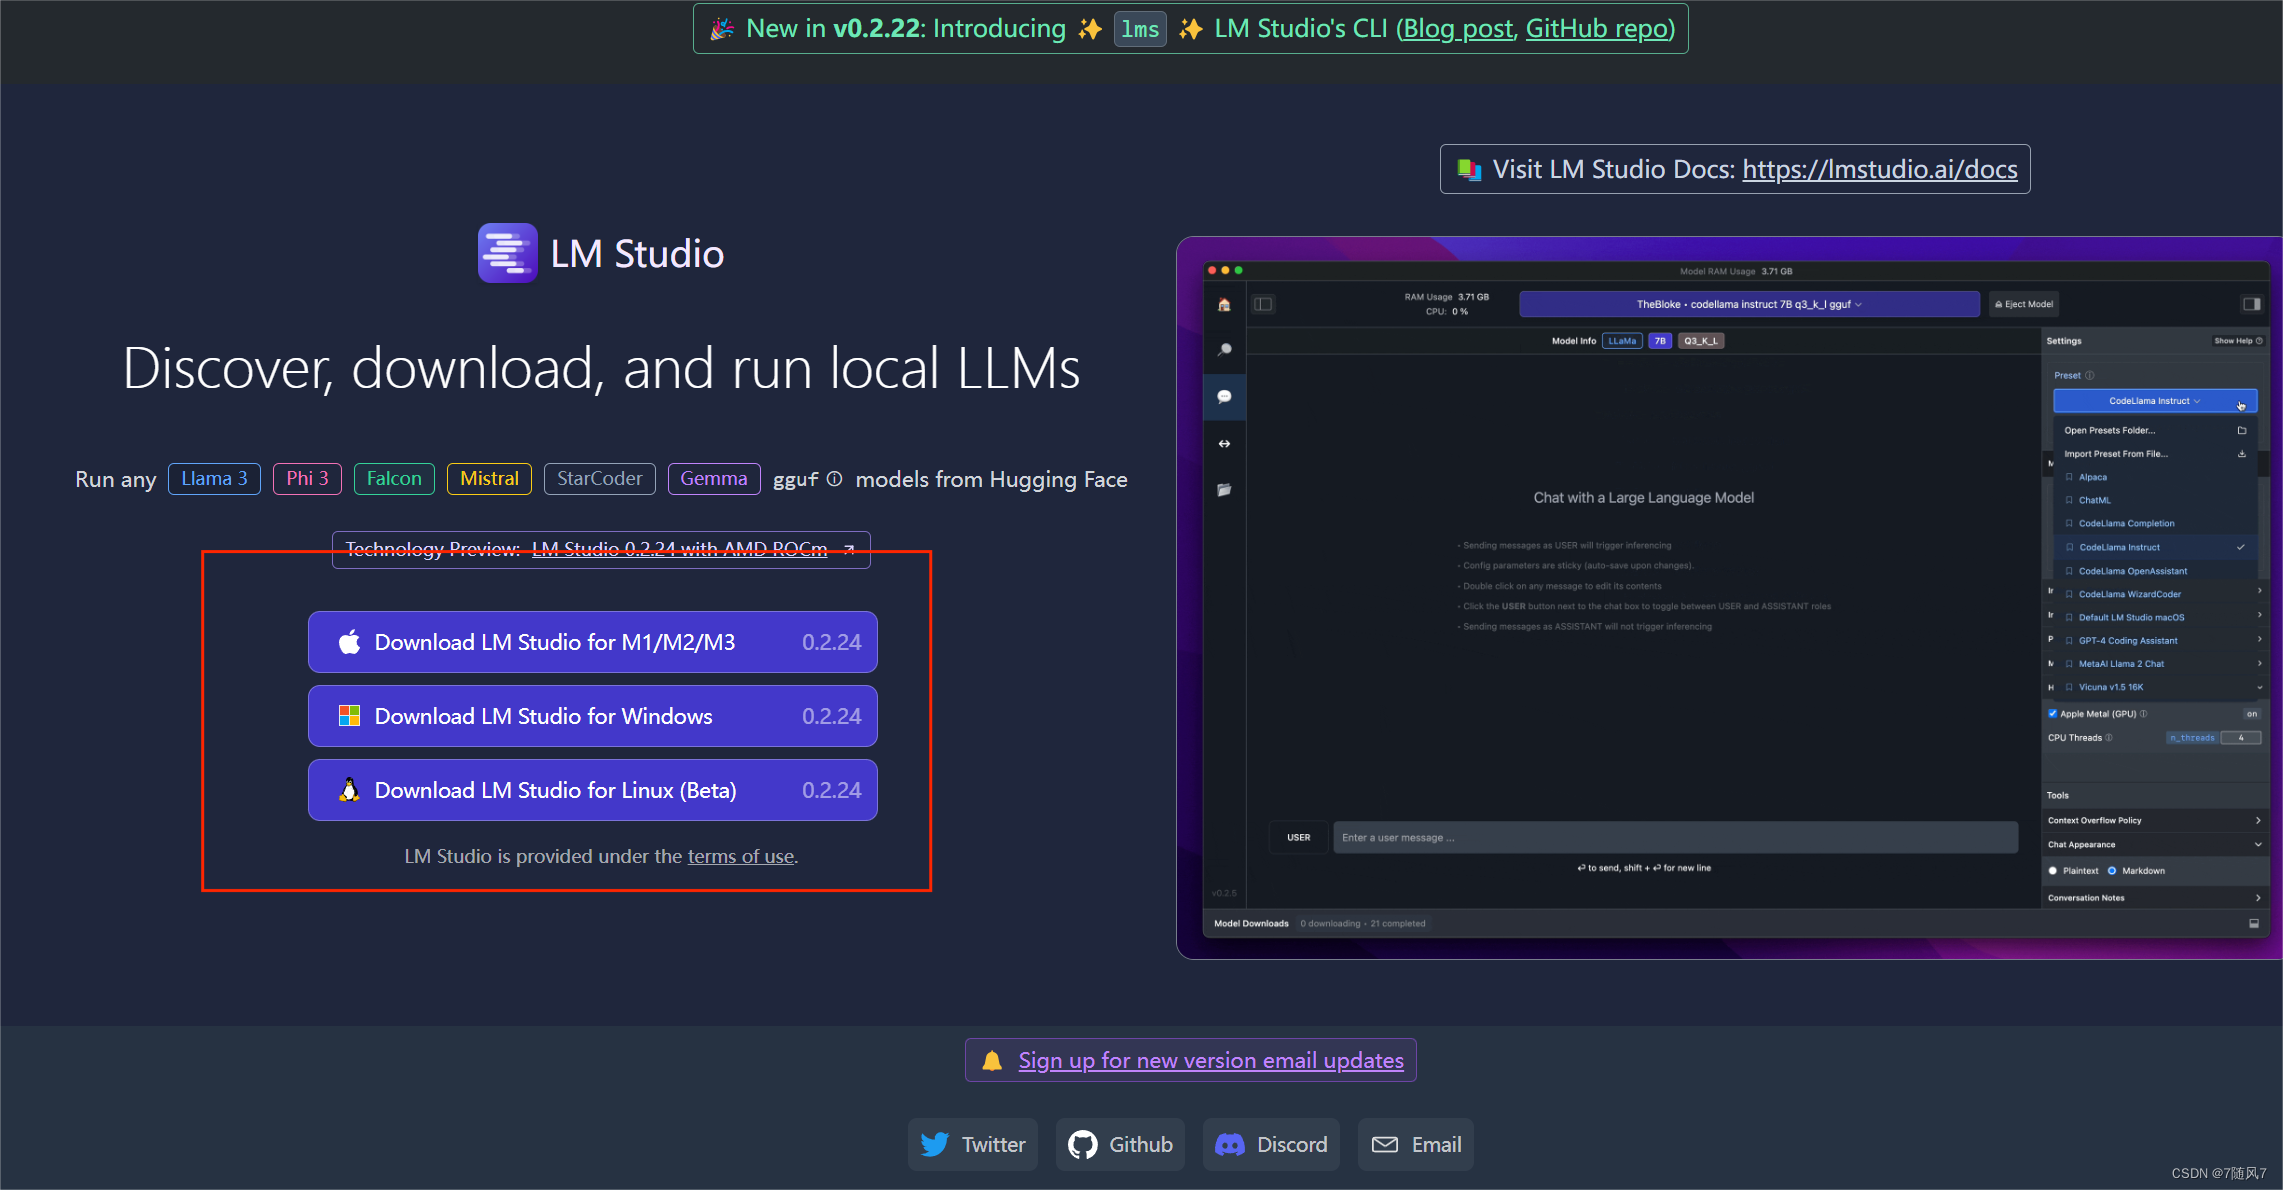Select the Markdown radio button
This screenshot has height=1190, width=2283.
pyautogui.click(x=2112, y=871)
